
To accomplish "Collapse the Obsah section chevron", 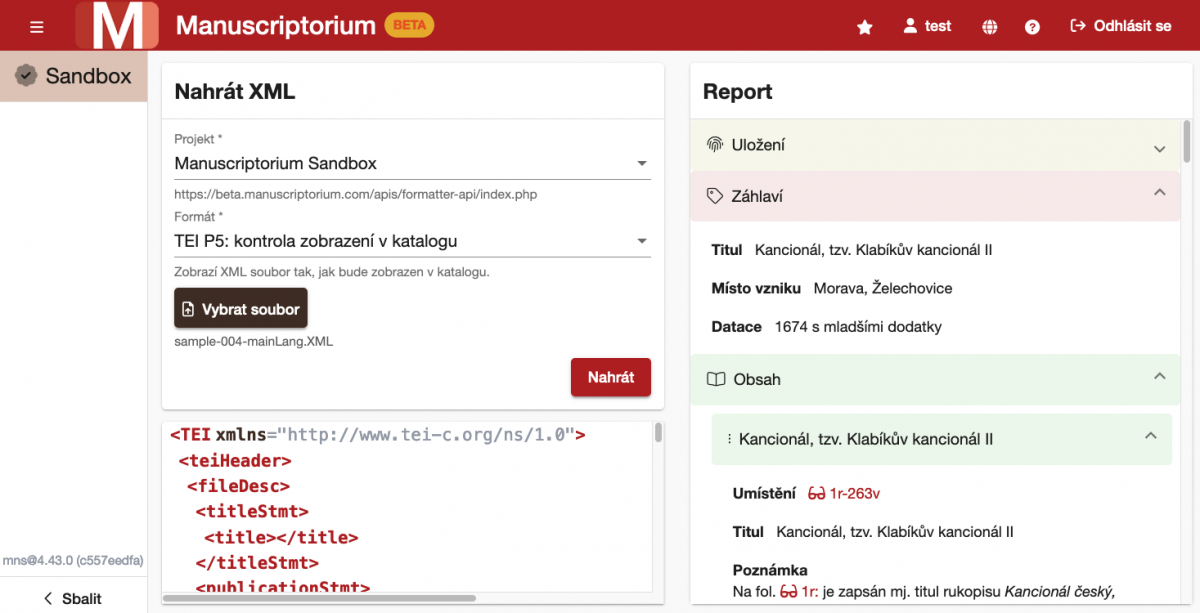I will tap(1160, 375).
